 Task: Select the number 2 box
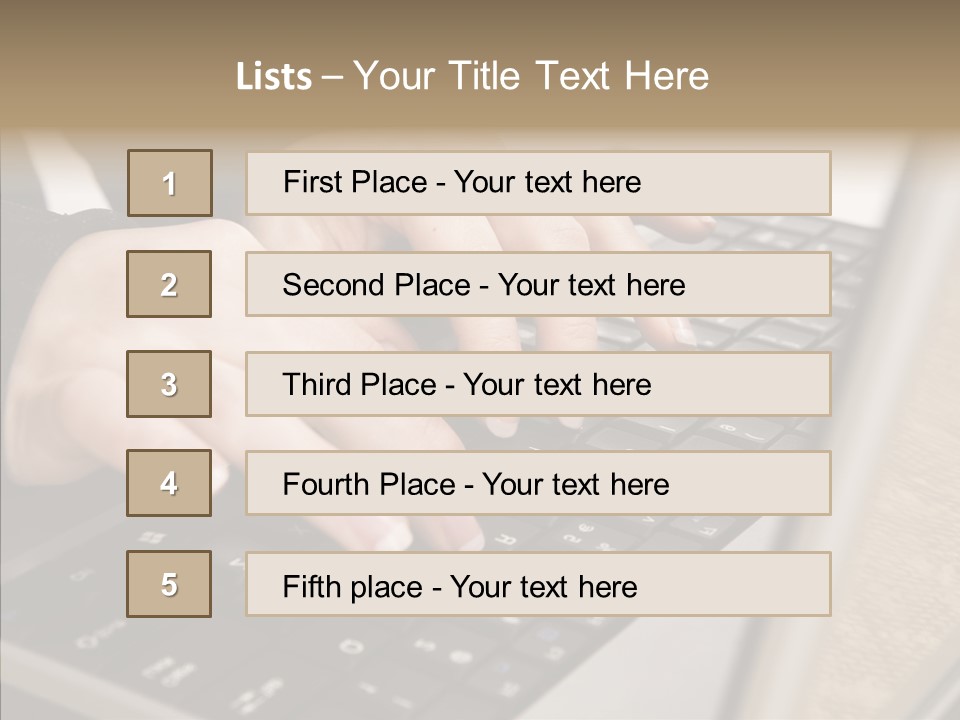[169, 284]
